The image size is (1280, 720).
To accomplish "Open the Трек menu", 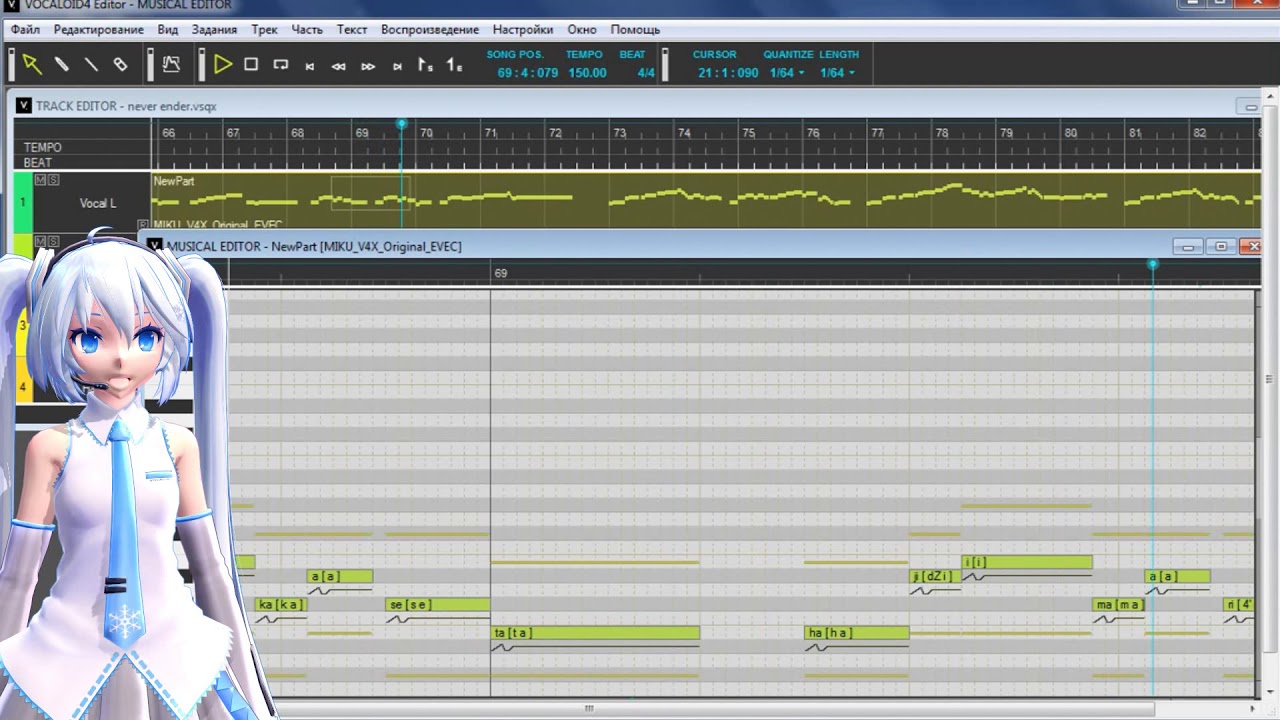I will pyautogui.click(x=264, y=30).
